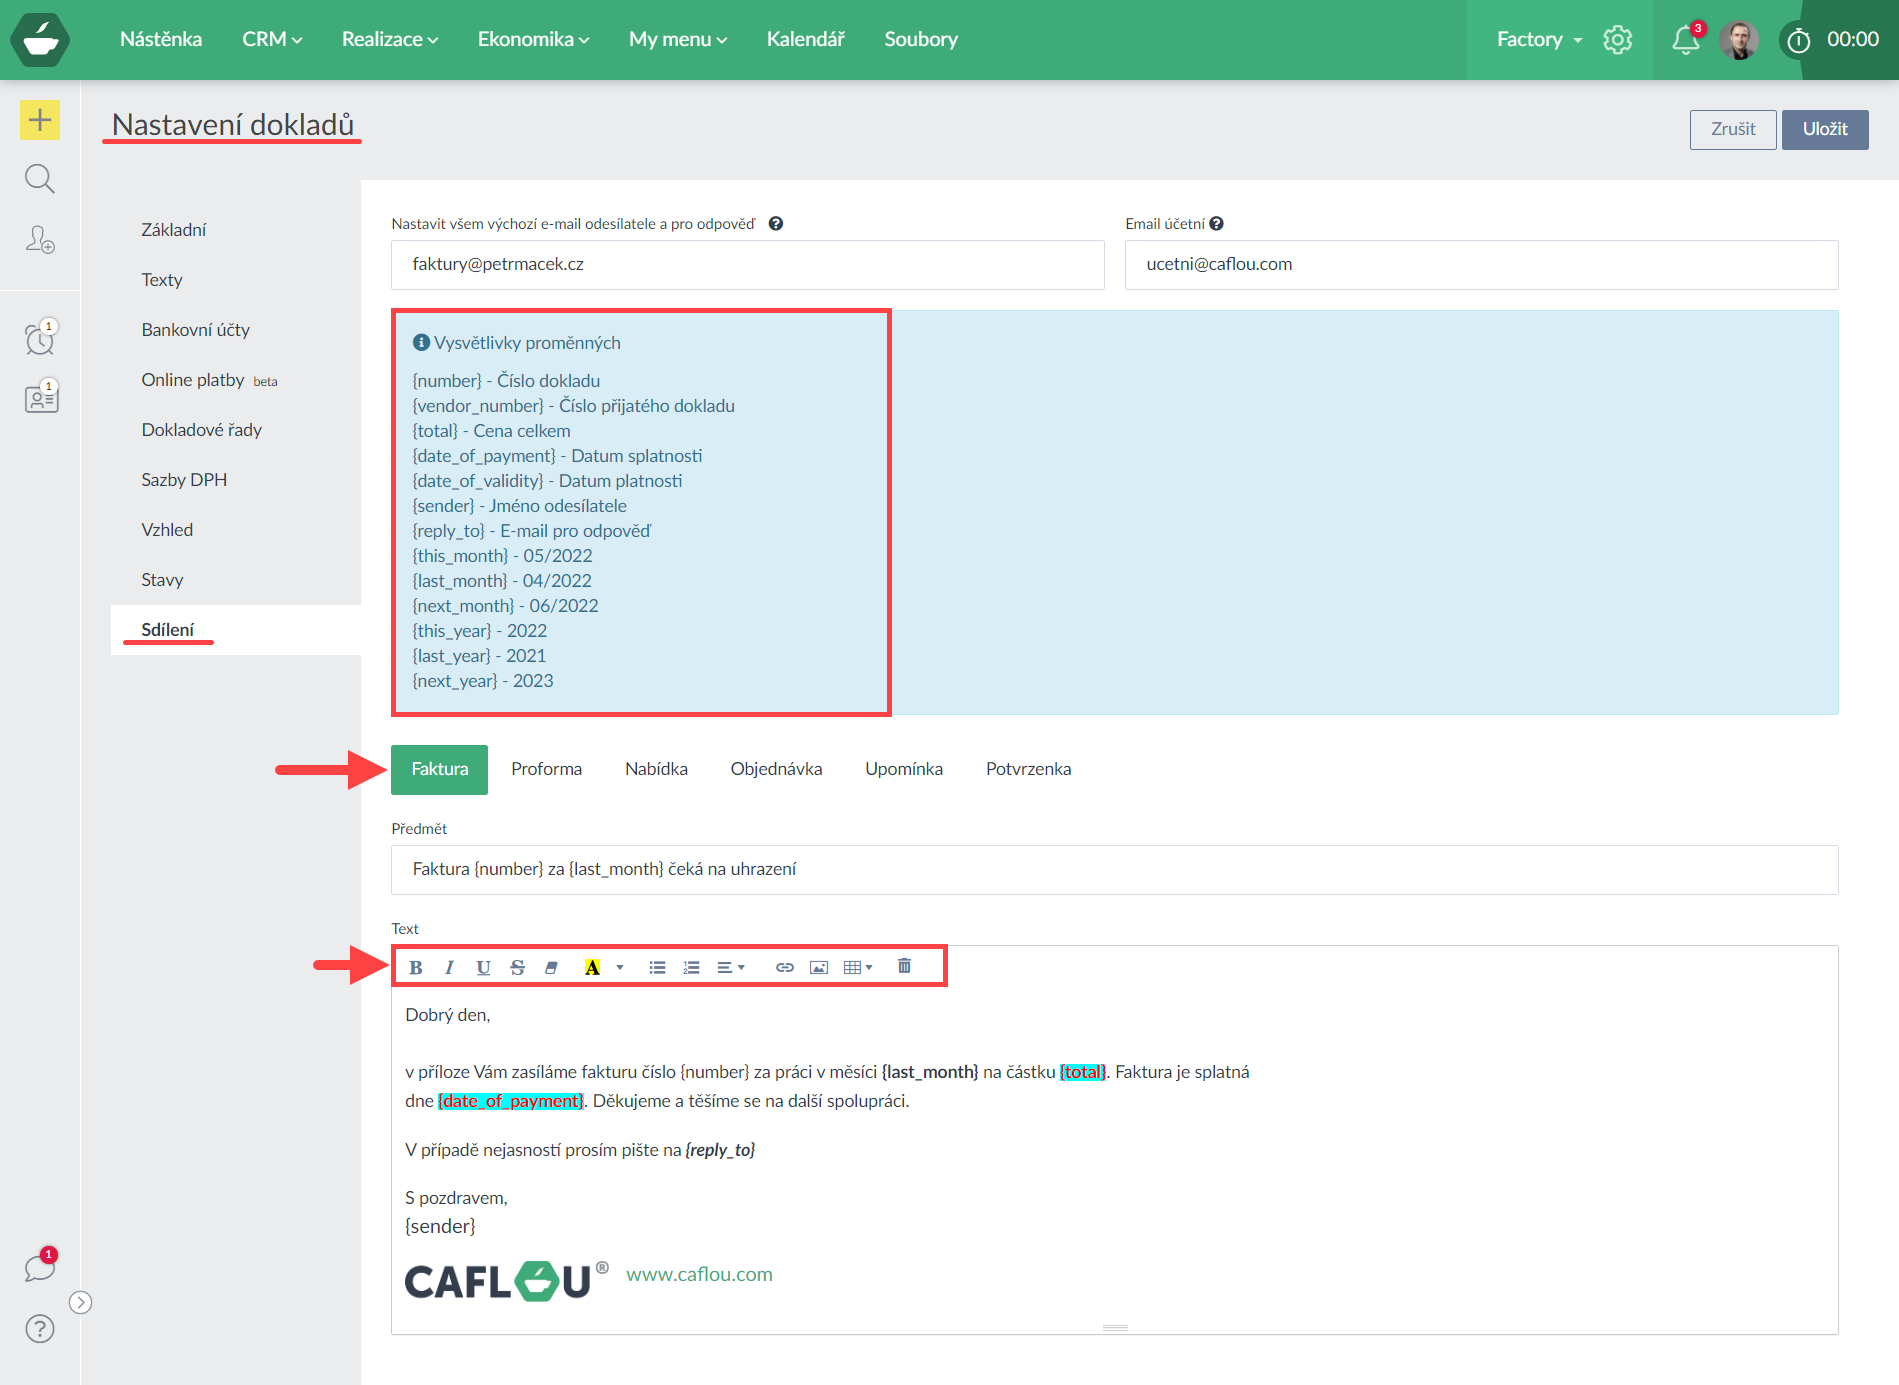Open the www.caflou.com link
The width and height of the screenshot is (1899, 1385).
(699, 1274)
